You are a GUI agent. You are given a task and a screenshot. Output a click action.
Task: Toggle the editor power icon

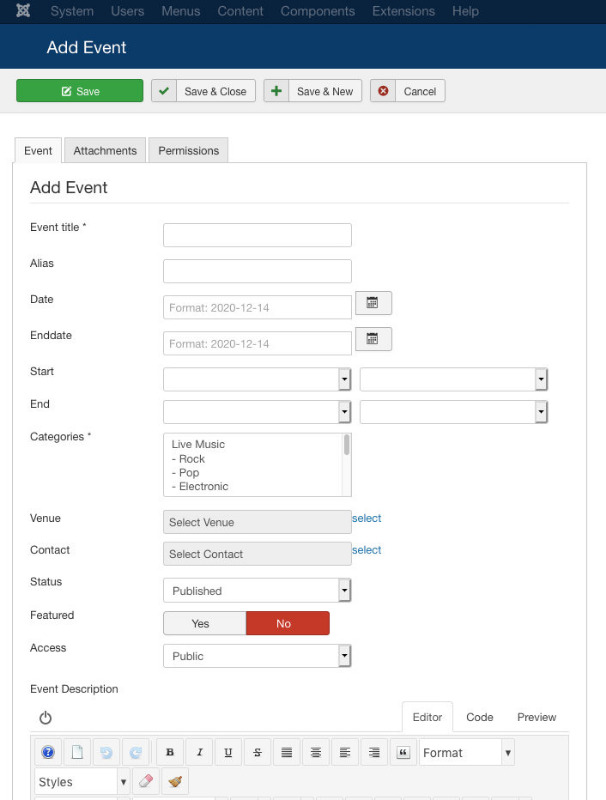(x=45, y=717)
